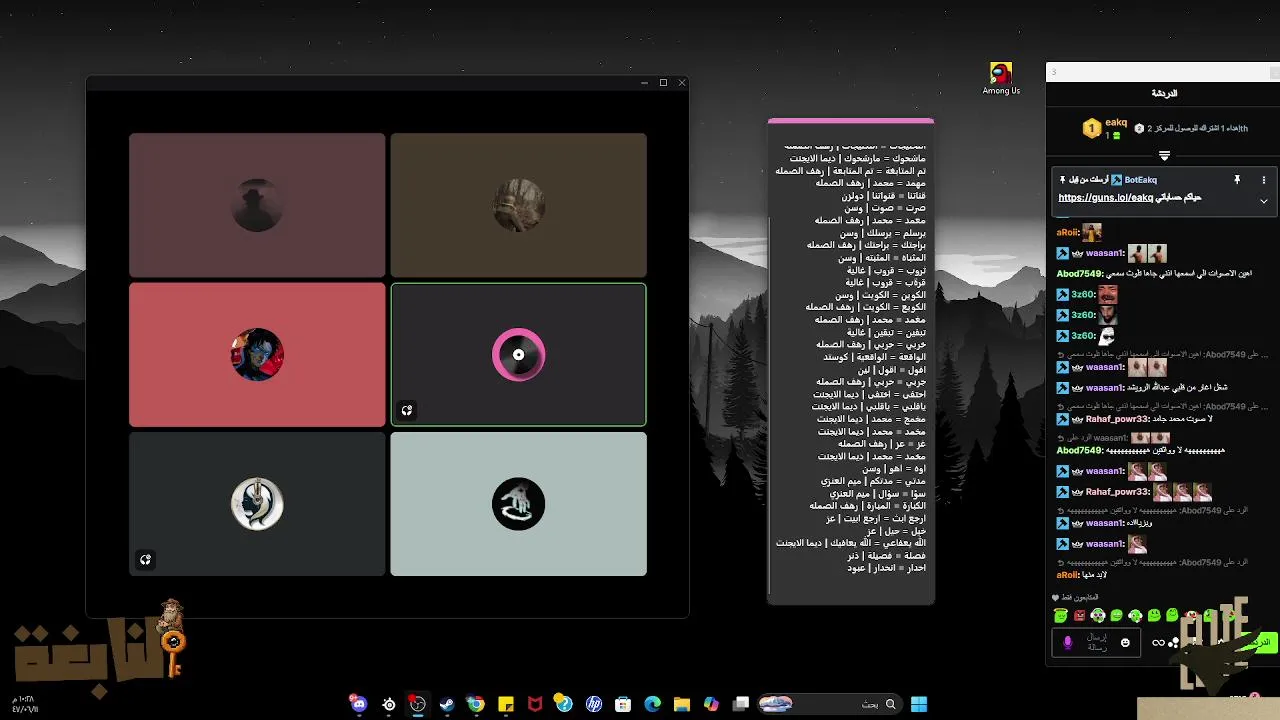1280x720 pixels.
Task: Click the pink vinyl record avatar tile
Action: pos(518,354)
